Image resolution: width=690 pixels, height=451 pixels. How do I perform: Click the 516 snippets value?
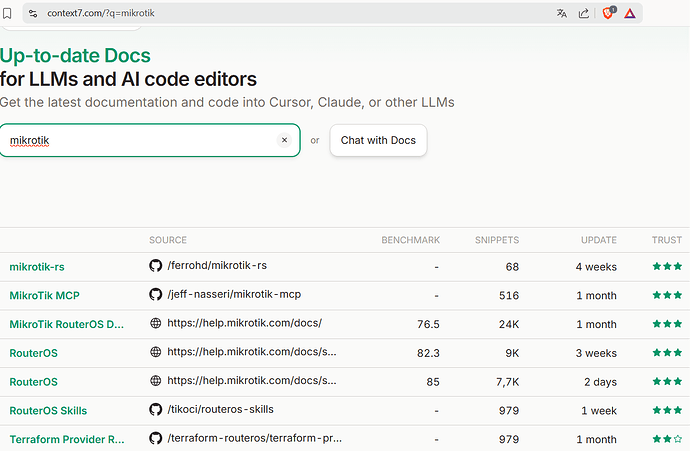coord(509,296)
